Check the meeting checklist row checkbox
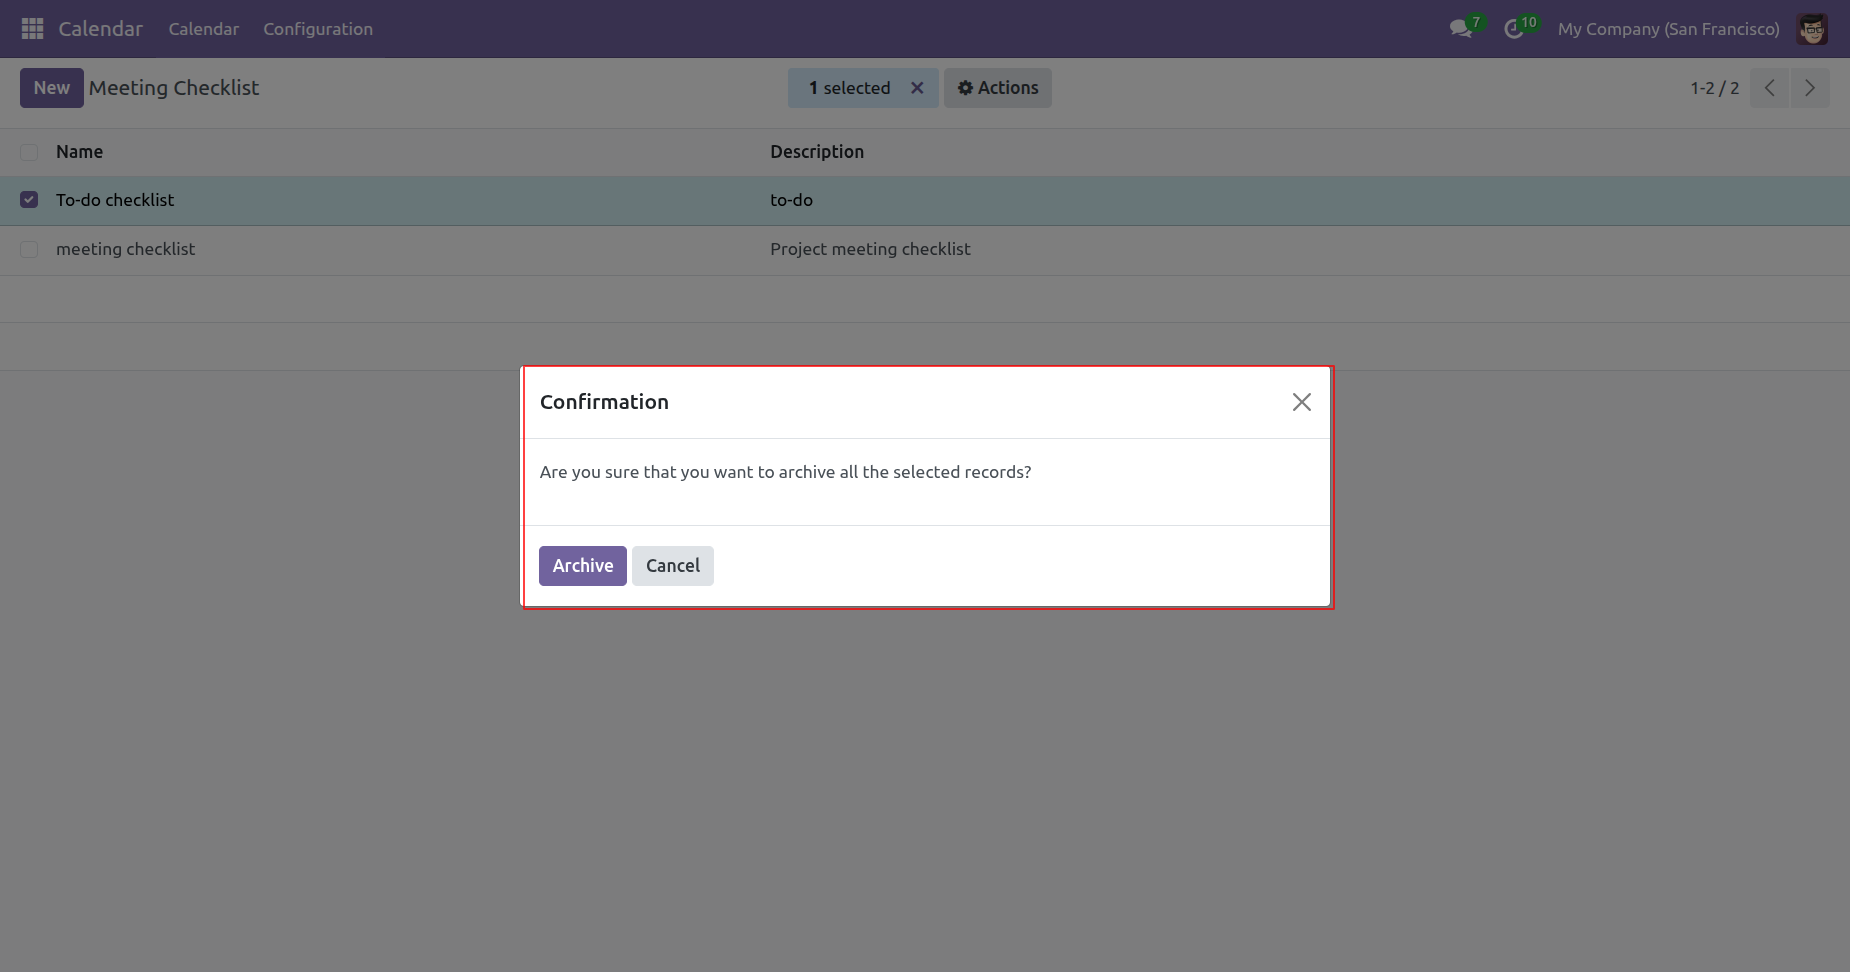This screenshot has height=972, width=1850. click(29, 249)
